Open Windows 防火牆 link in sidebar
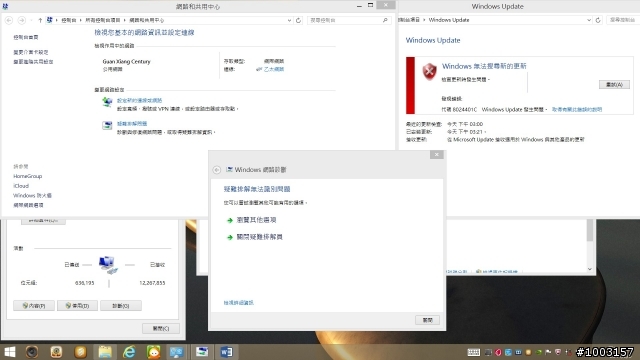The image size is (640, 360). click(x=32, y=196)
